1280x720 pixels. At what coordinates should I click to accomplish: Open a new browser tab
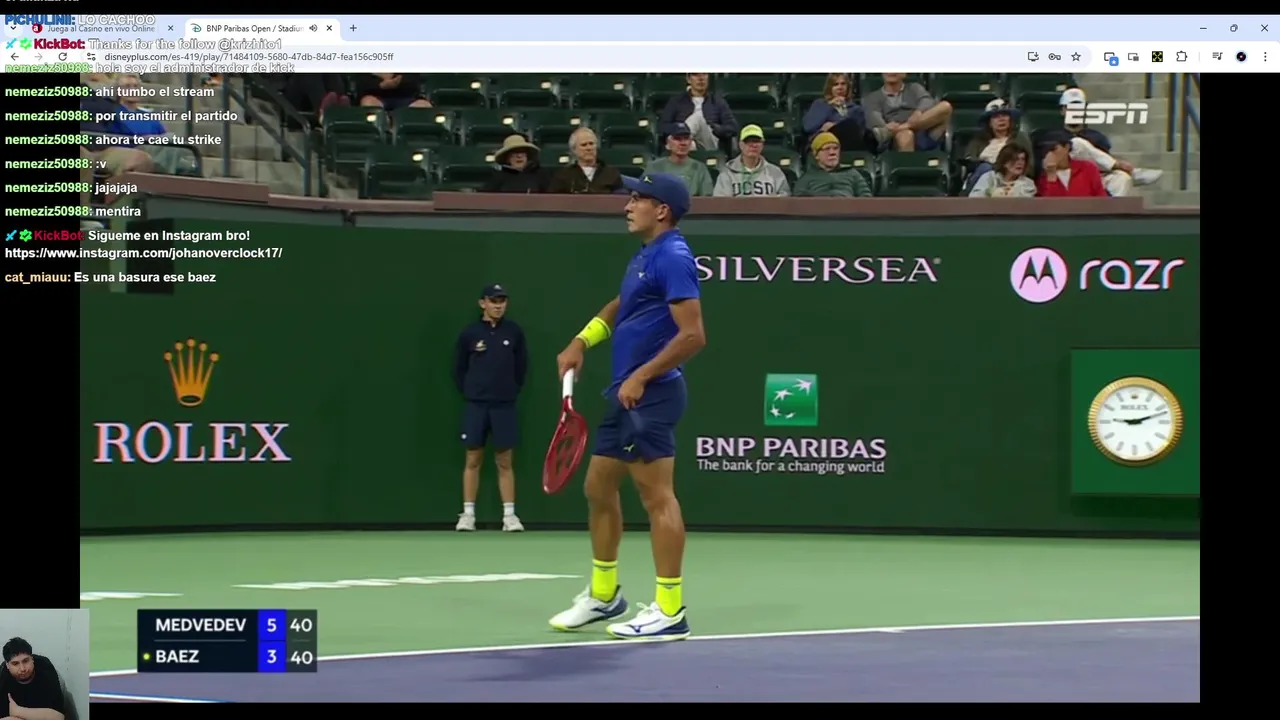353,28
